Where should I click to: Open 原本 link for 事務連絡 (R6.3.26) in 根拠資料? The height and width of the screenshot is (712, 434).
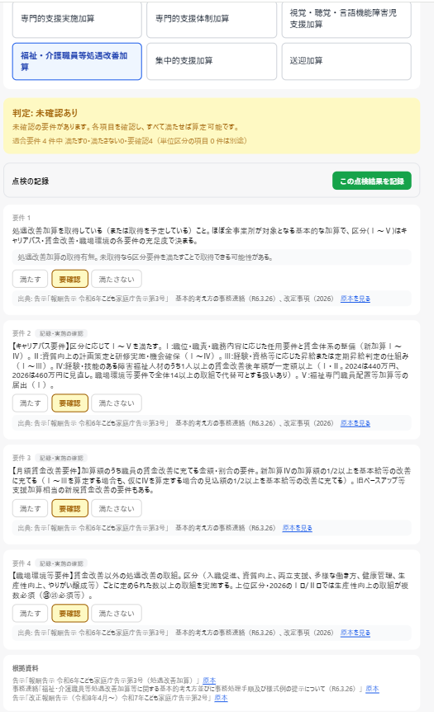tap(372, 689)
